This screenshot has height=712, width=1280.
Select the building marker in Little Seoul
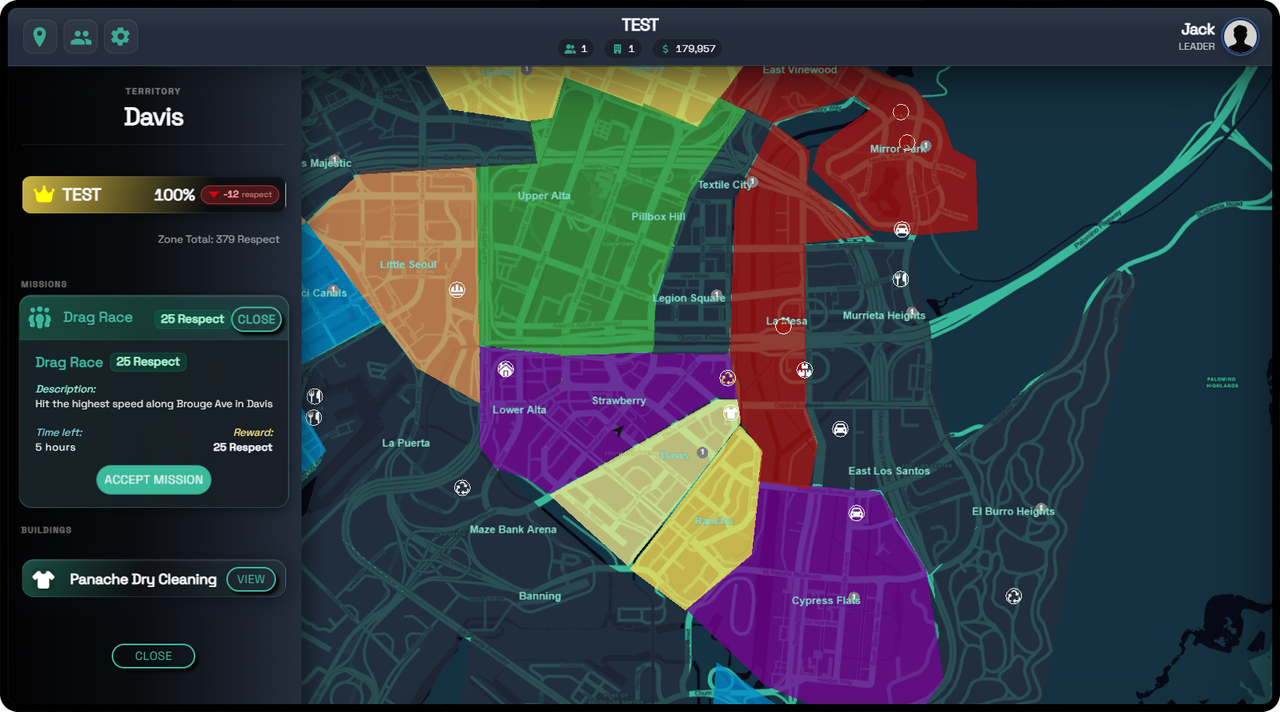pos(457,290)
